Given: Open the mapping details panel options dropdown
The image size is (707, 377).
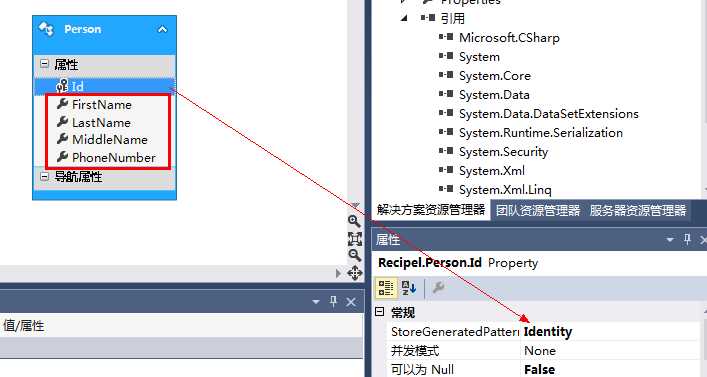Looking at the screenshot, I should (316, 302).
